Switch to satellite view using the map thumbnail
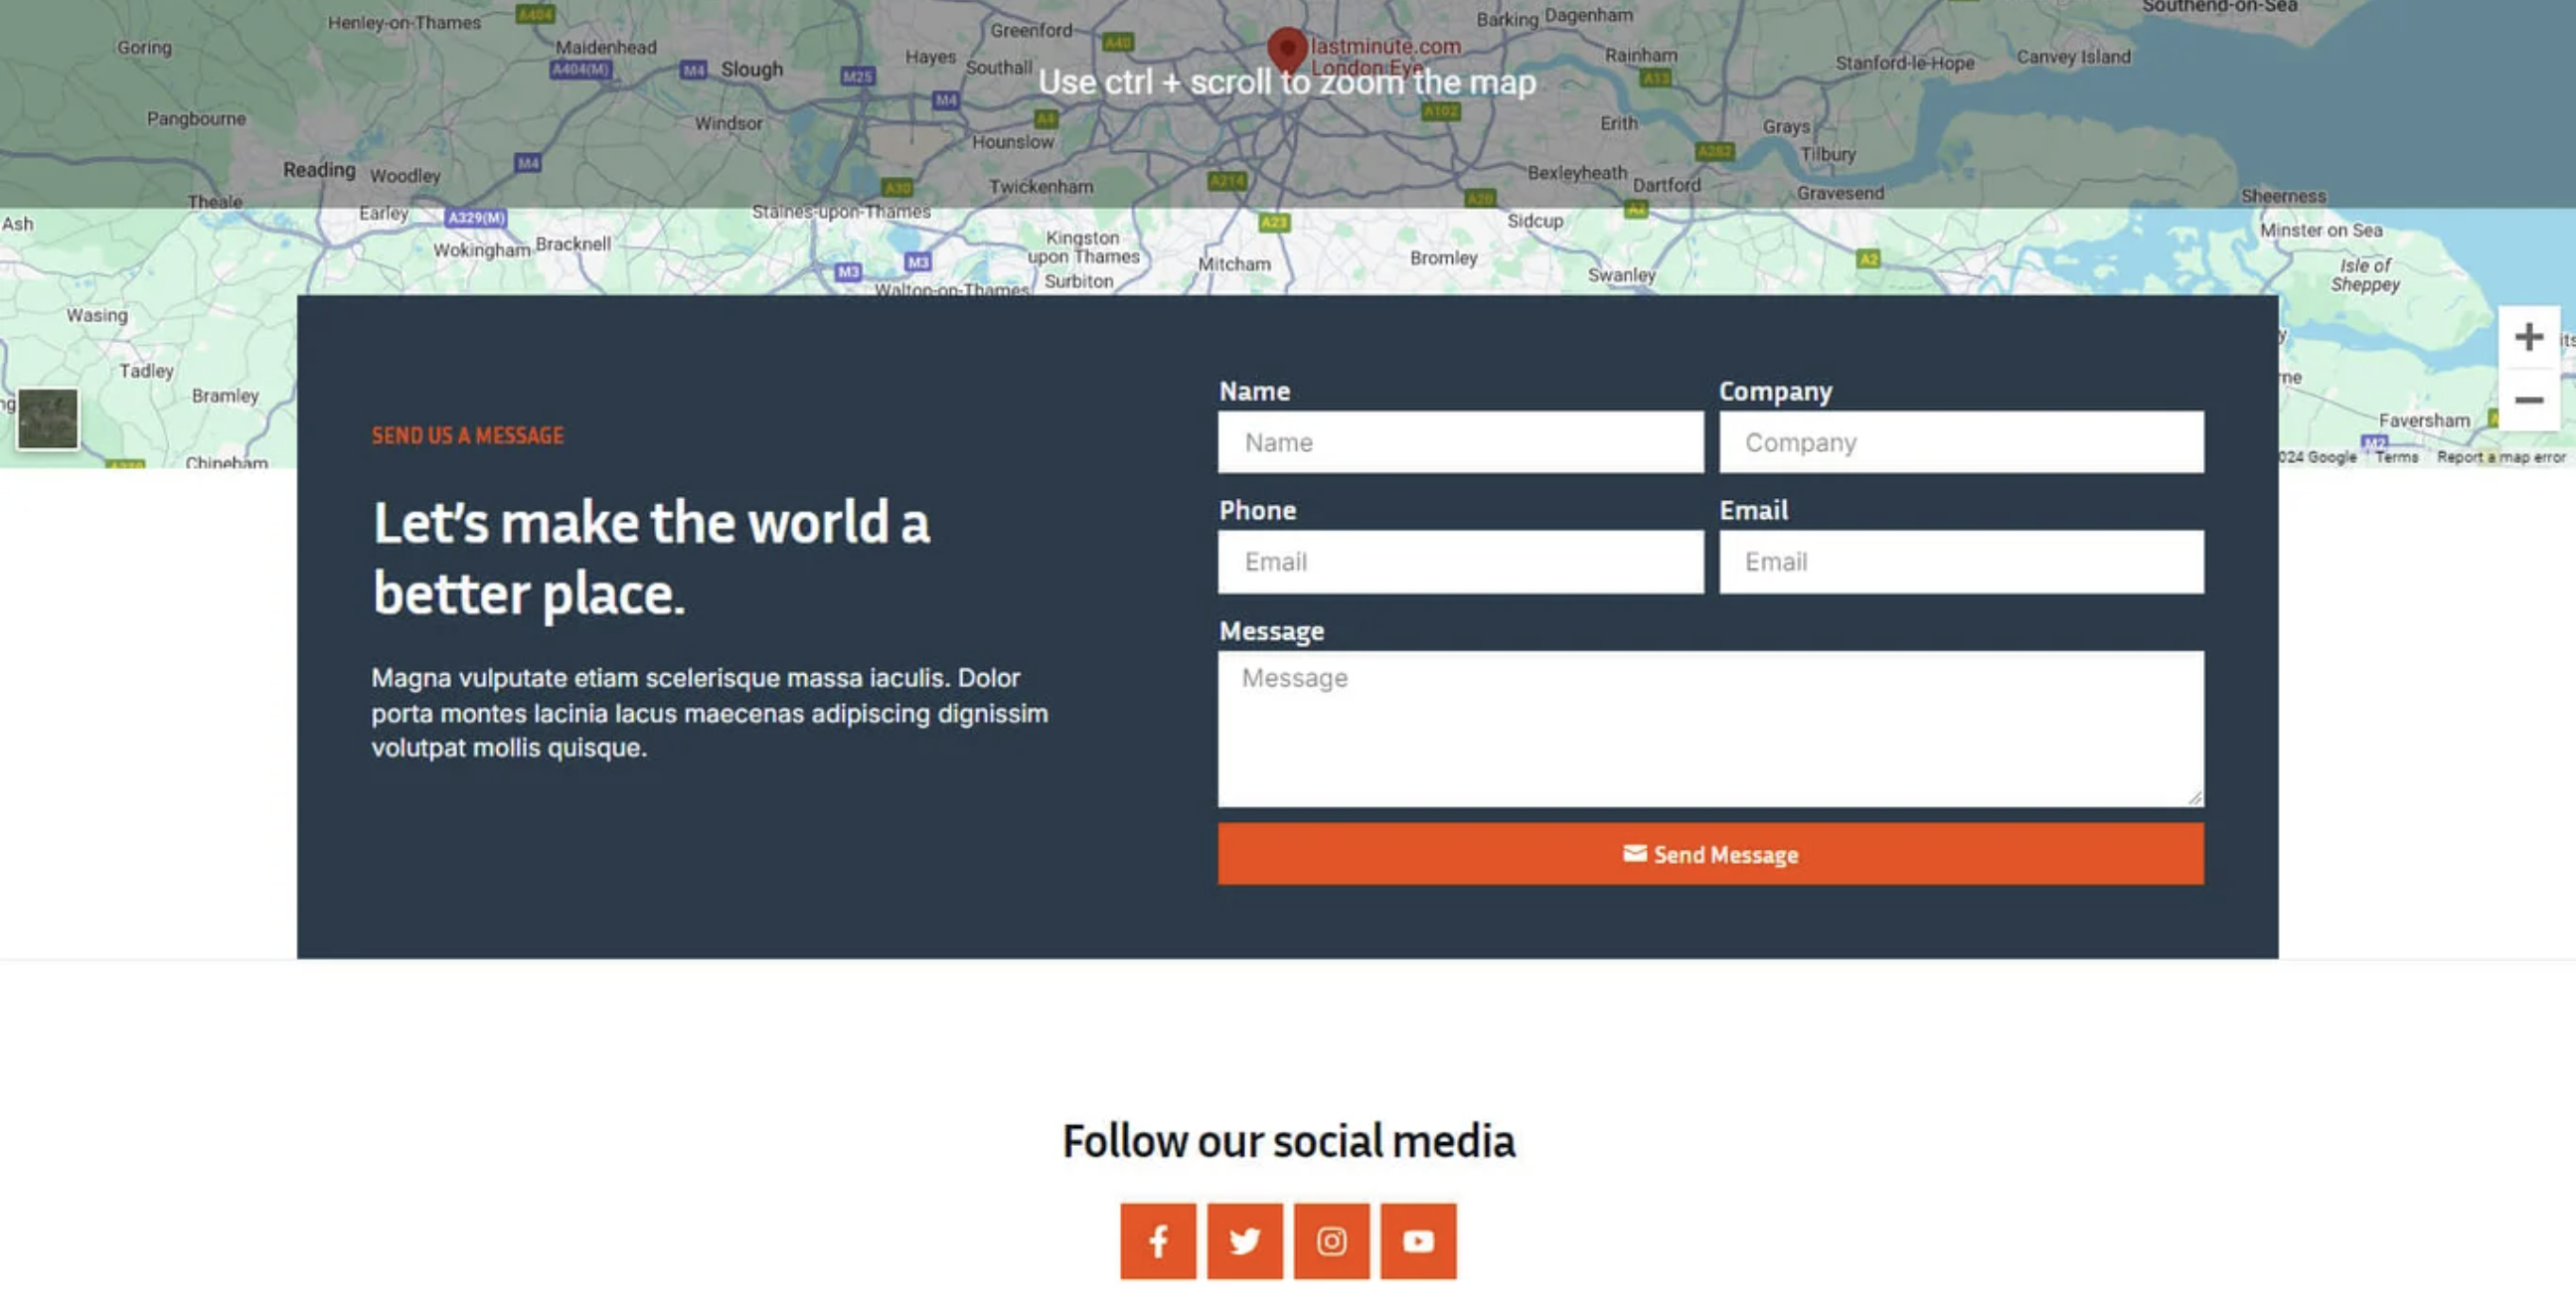2576x1312 pixels. click(48, 419)
